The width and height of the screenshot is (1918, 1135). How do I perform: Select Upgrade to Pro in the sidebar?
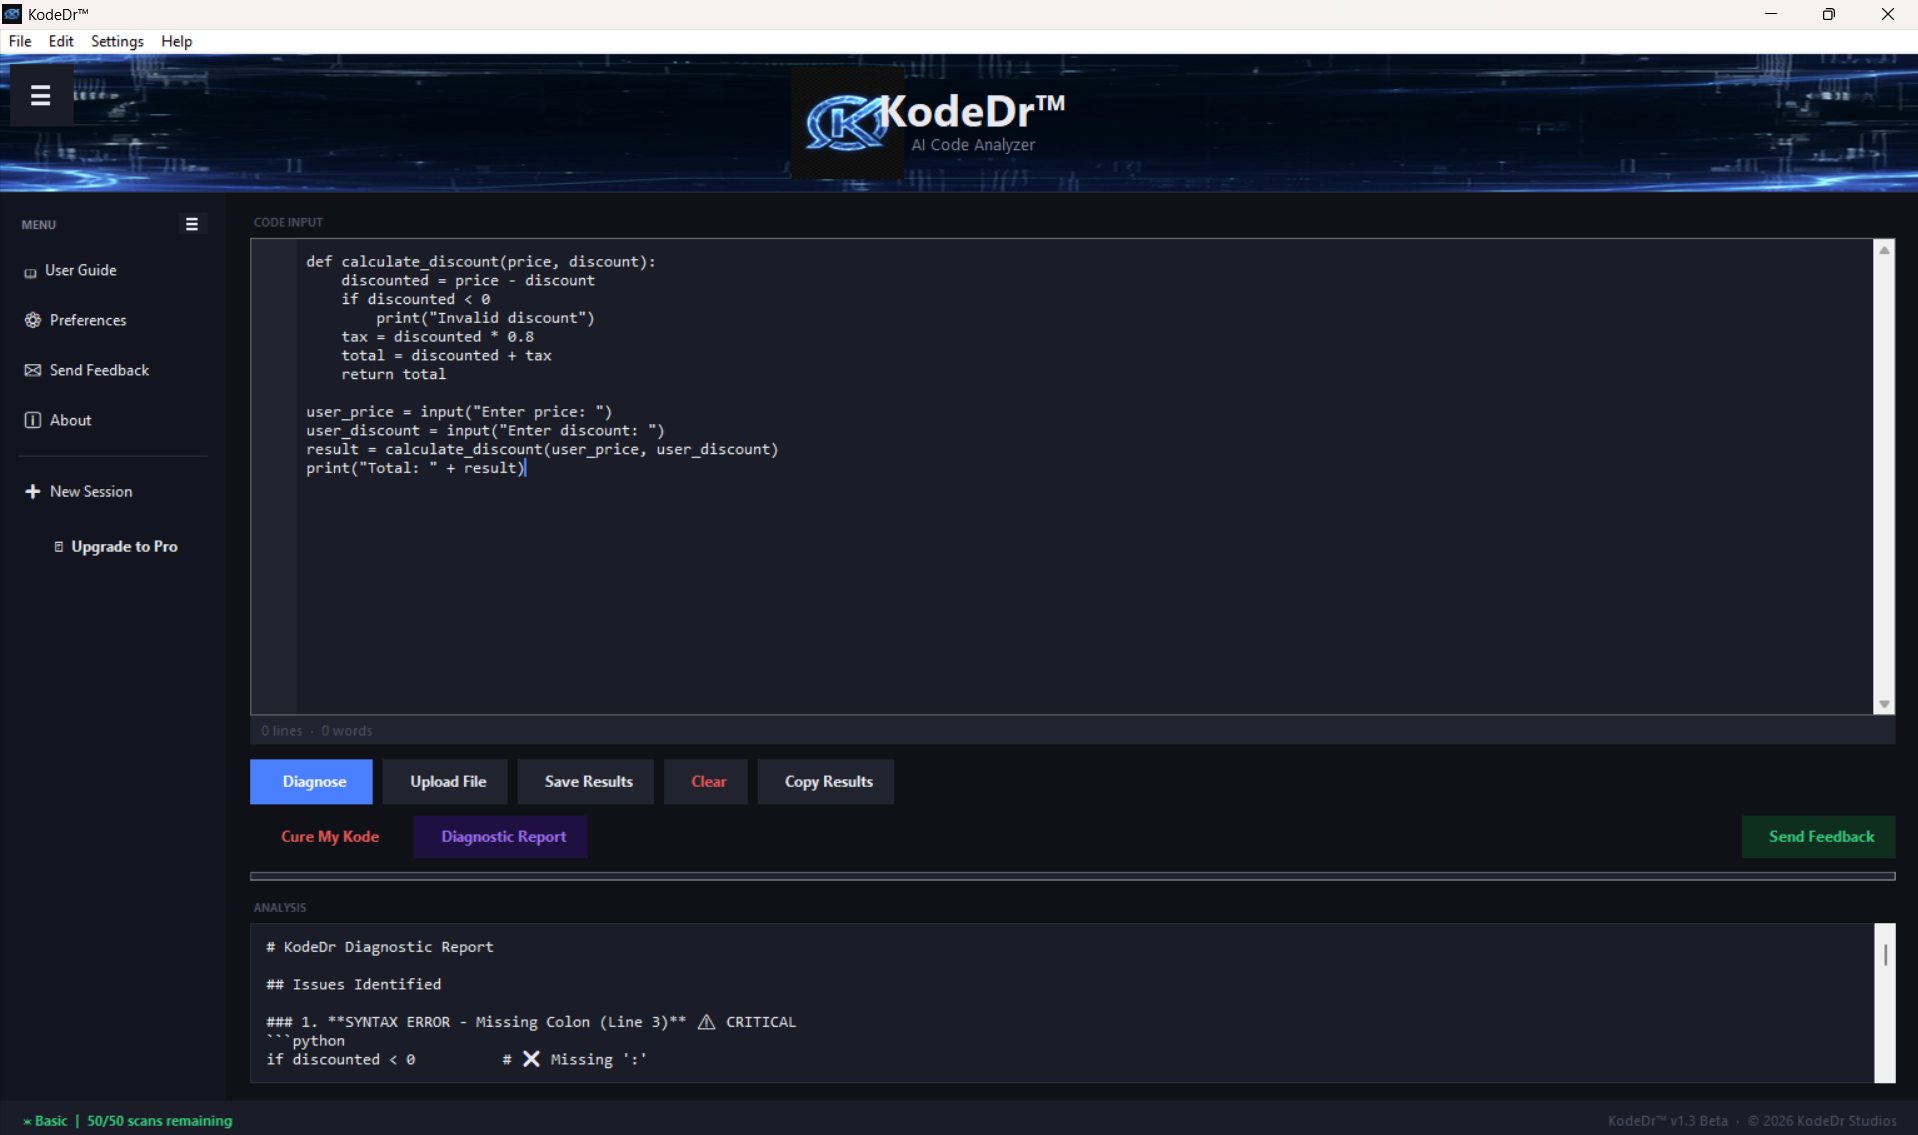124,546
